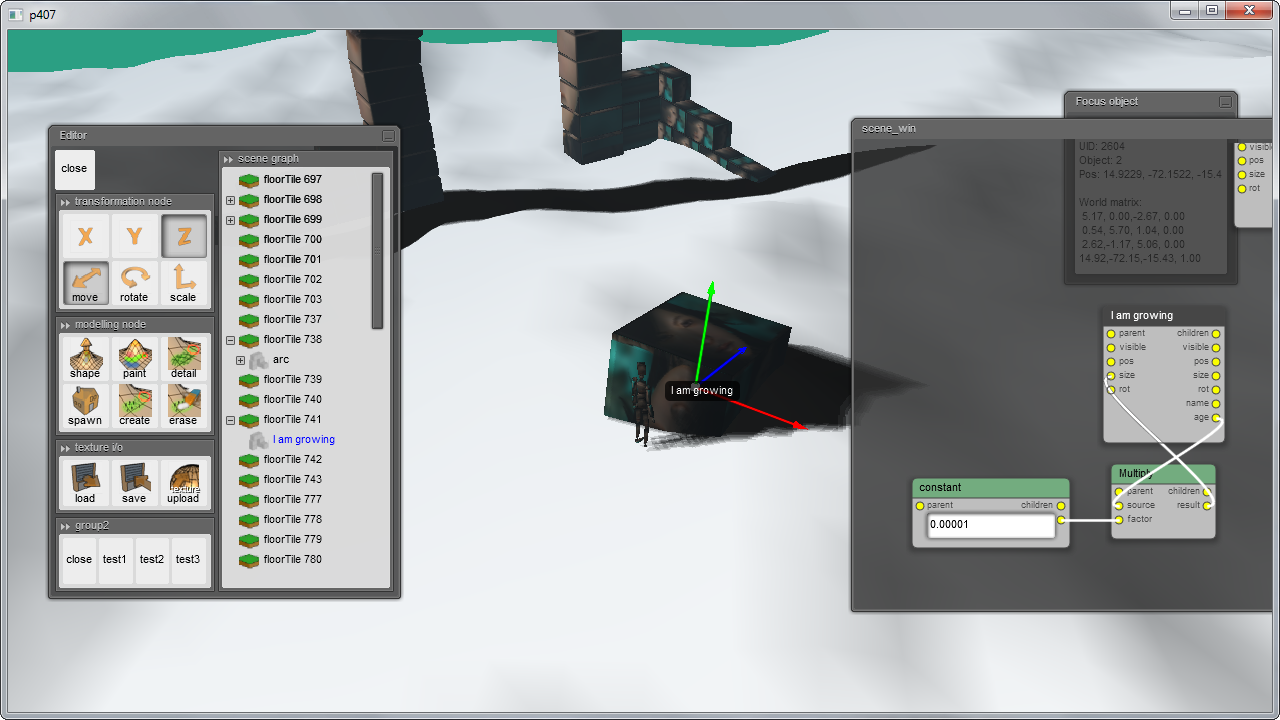This screenshot has height=720, width=1280.
Task: Expand the arc node in scene graph
Action: [240, 360]
